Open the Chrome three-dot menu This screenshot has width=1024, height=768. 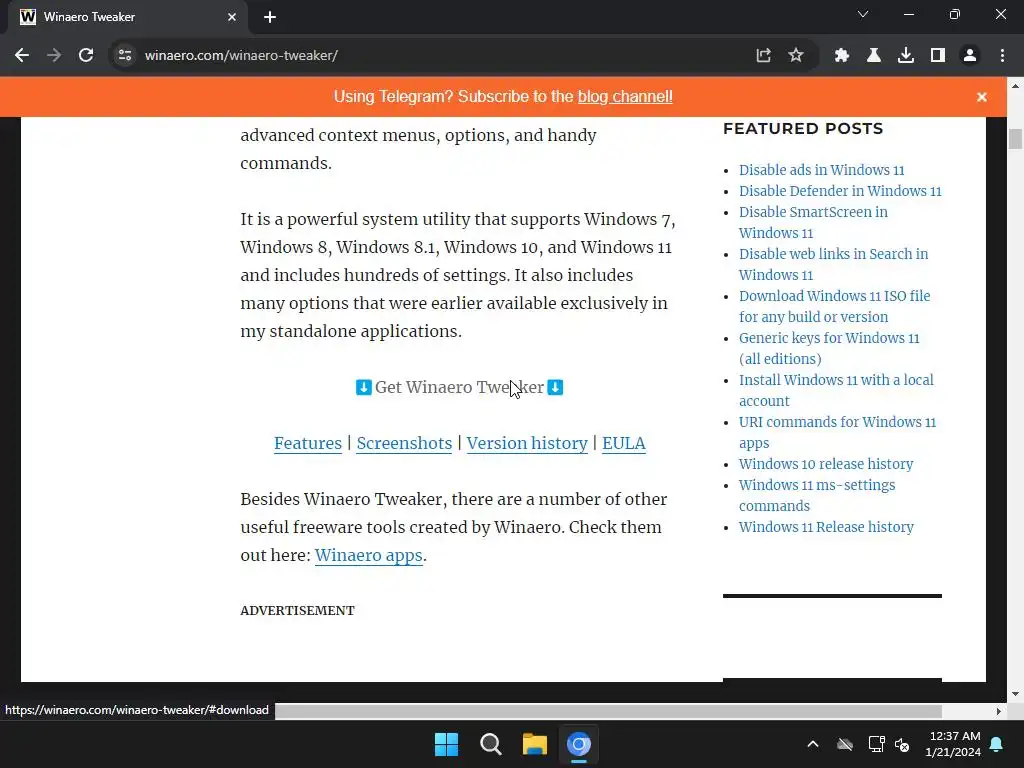click(x=1002, y=56)
